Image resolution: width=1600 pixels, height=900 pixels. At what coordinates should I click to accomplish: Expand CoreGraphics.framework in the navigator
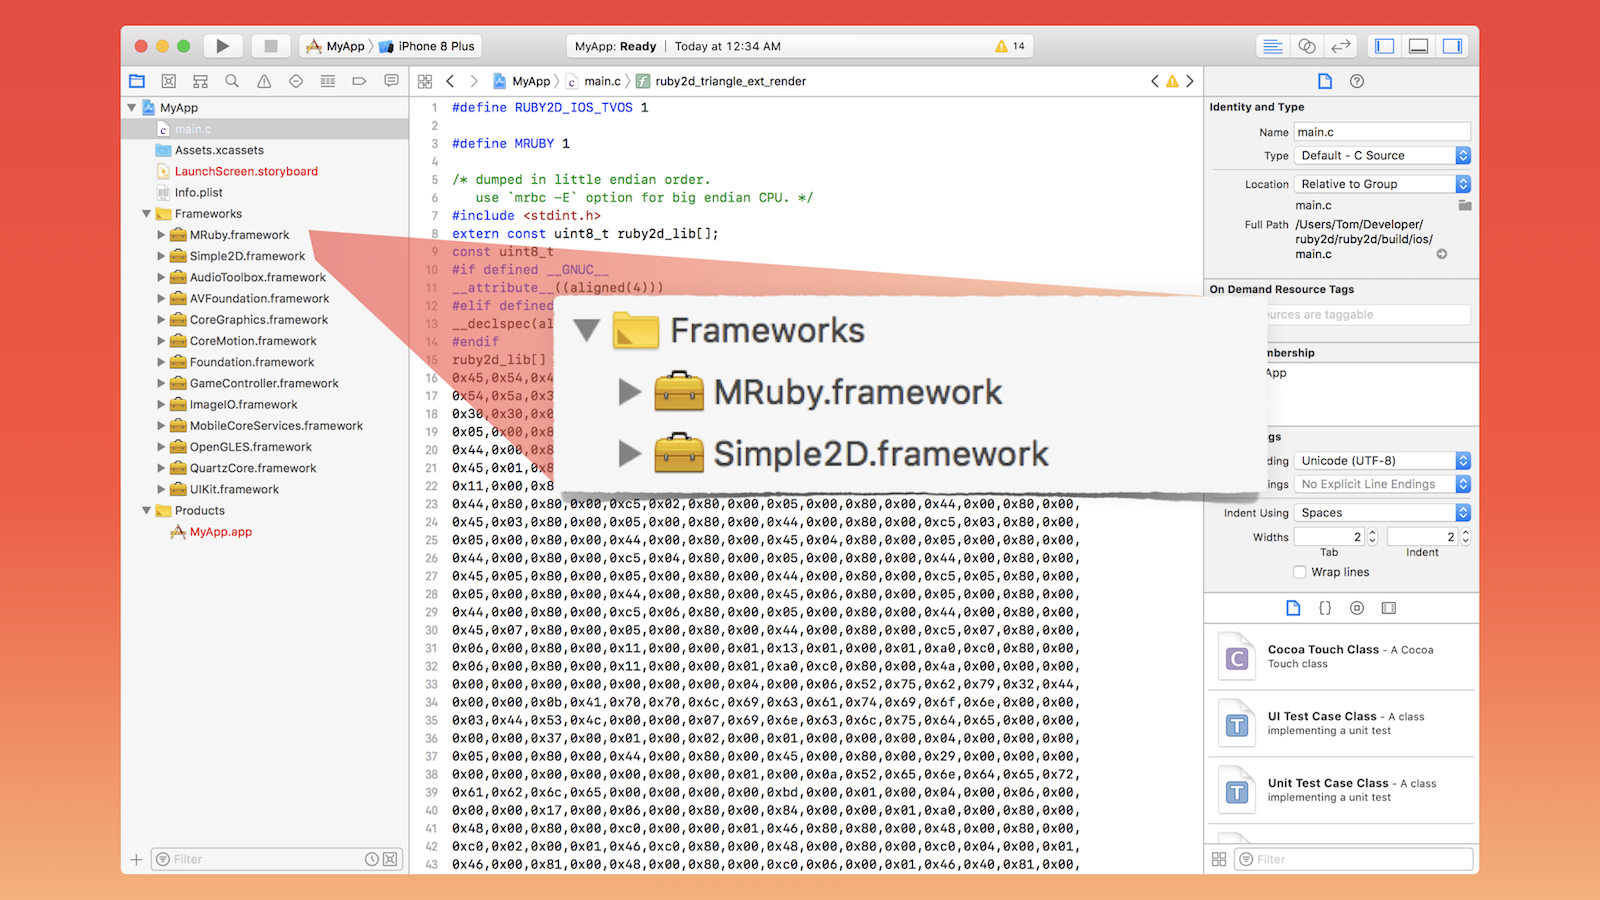(161, 319)
